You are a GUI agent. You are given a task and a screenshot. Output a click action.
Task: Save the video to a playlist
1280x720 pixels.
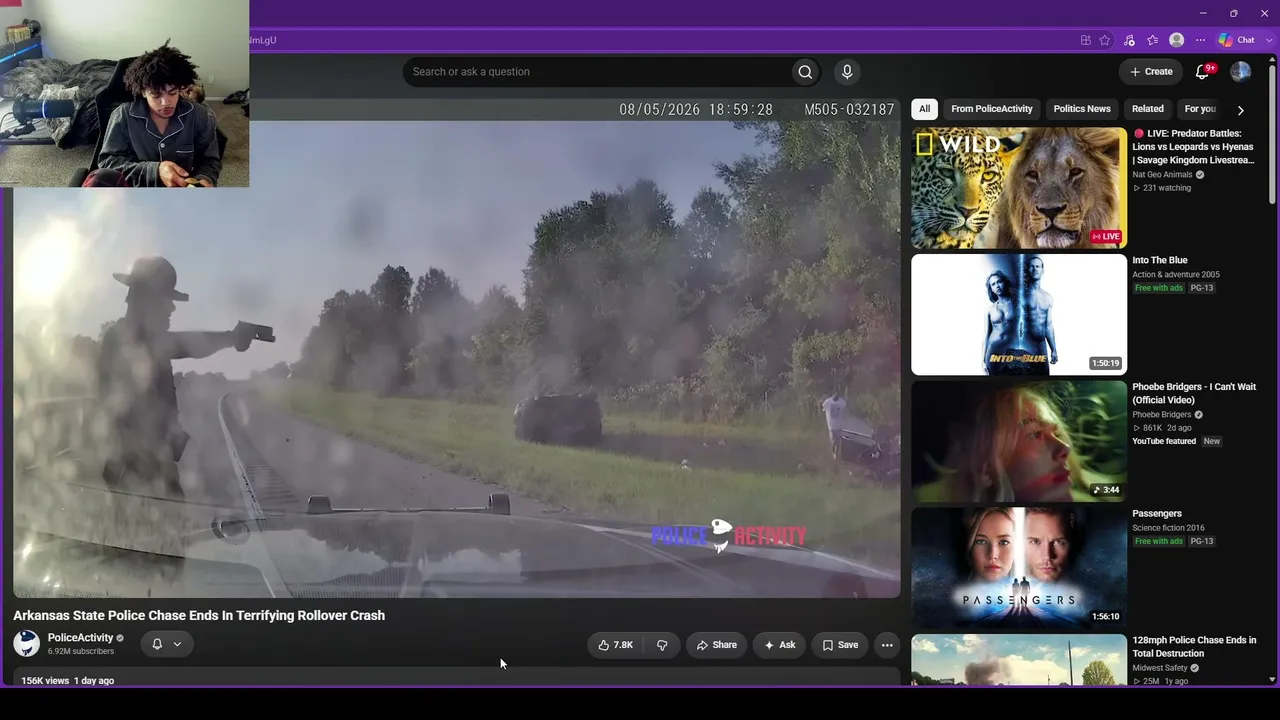[x=840, y=645]
